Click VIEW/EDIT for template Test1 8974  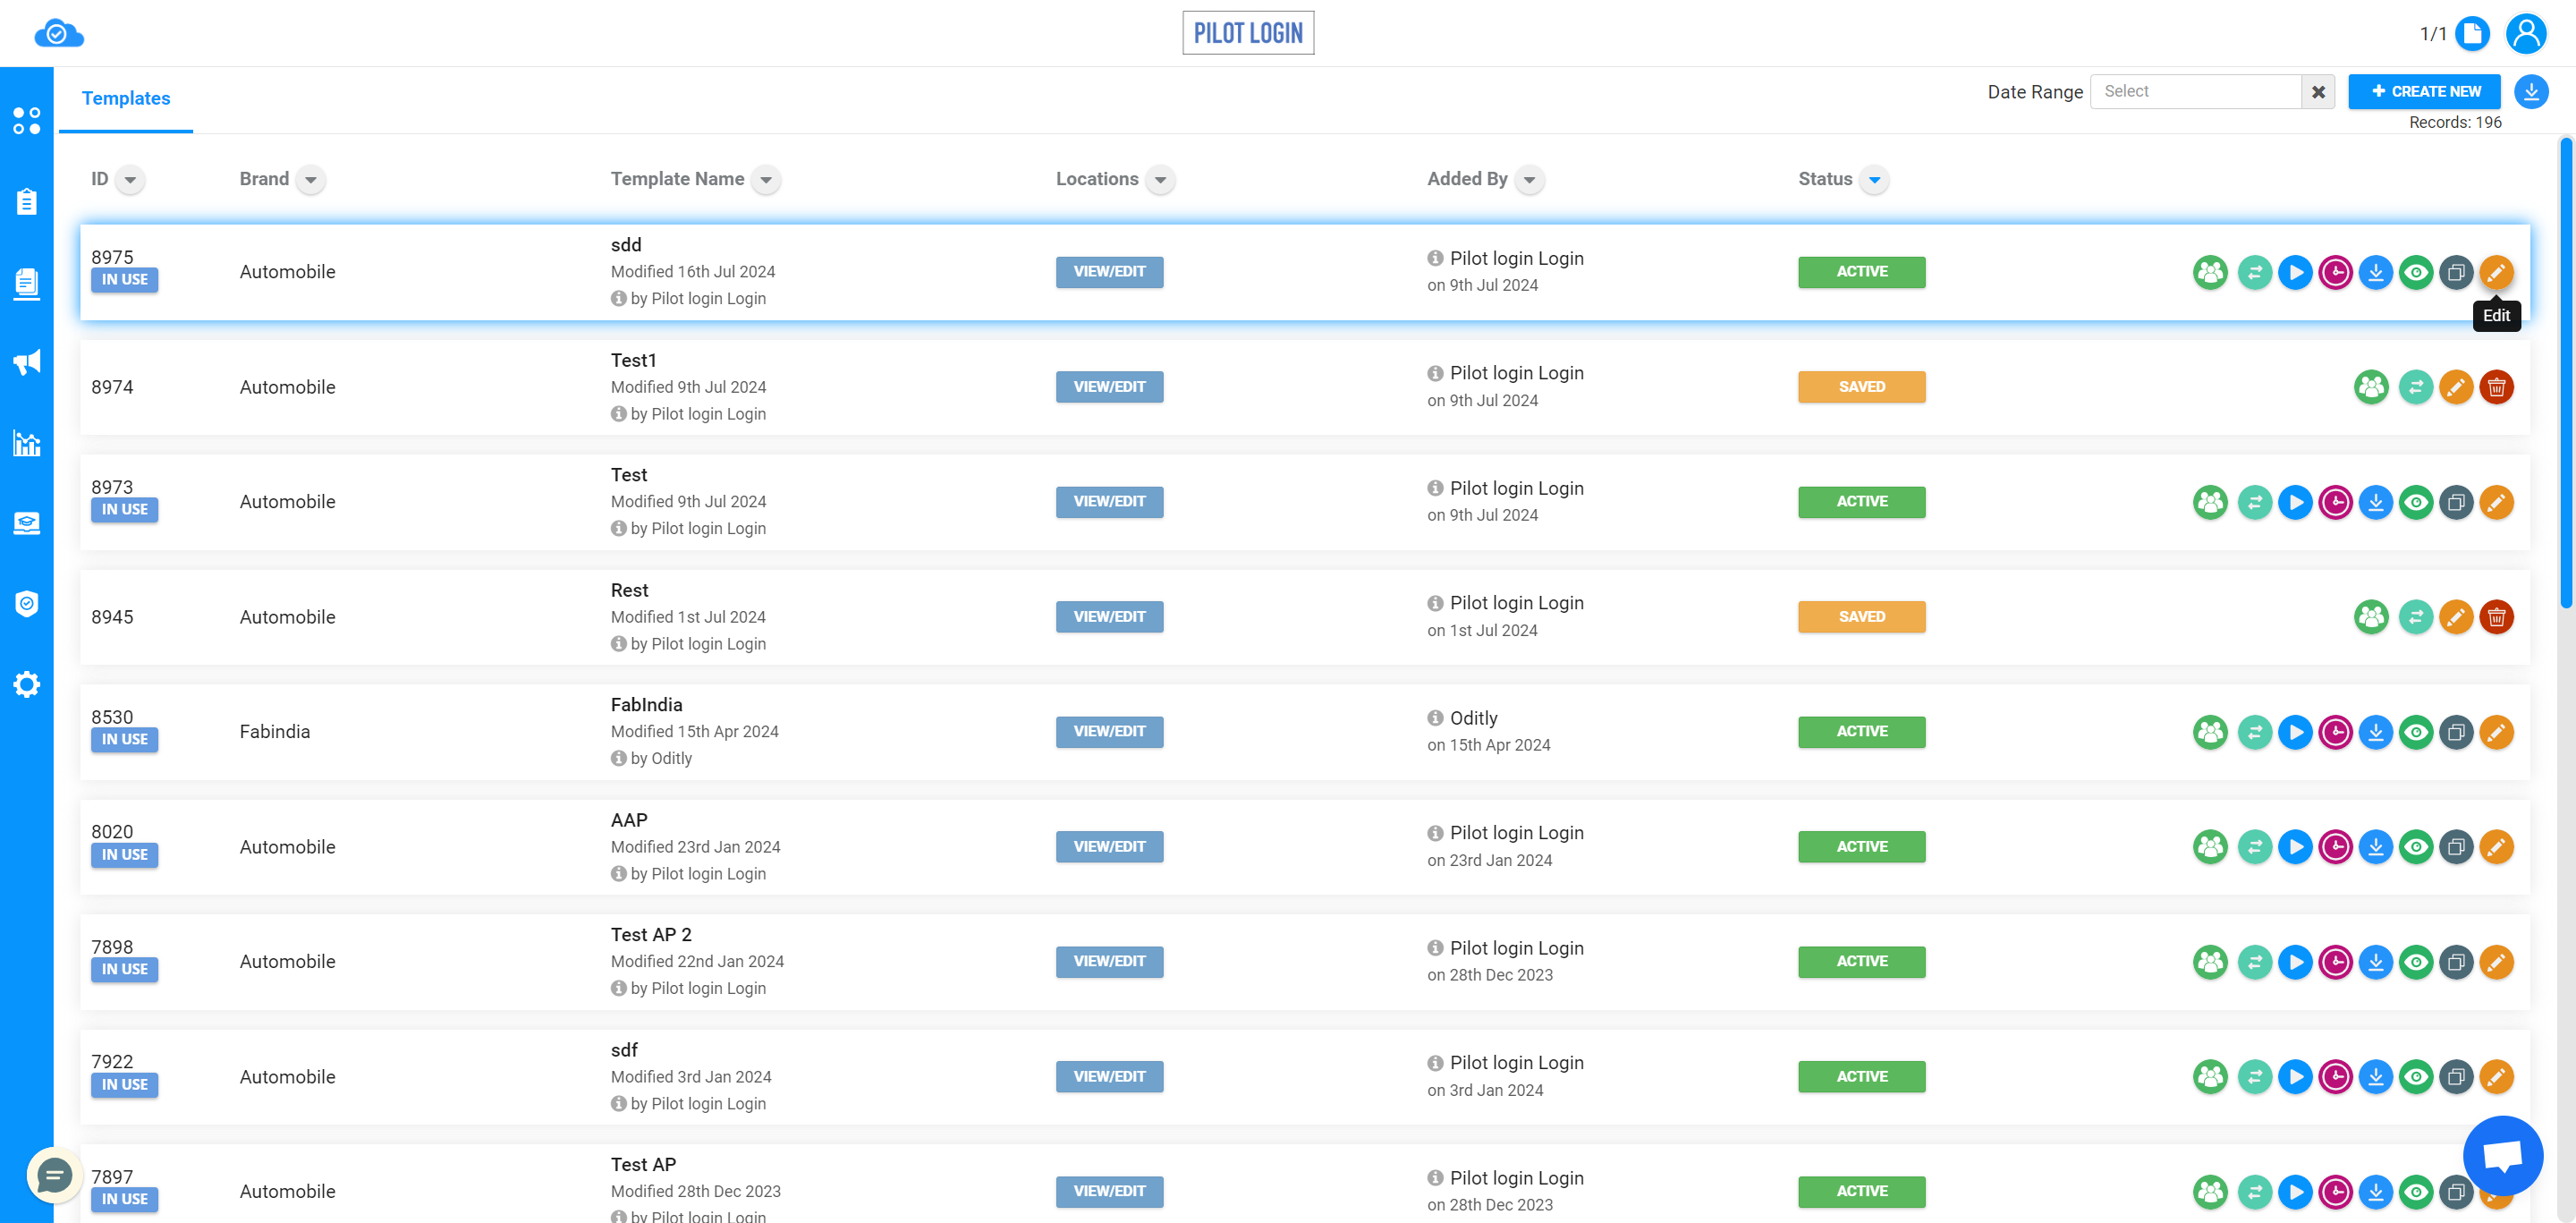(x=1109, y=386)
